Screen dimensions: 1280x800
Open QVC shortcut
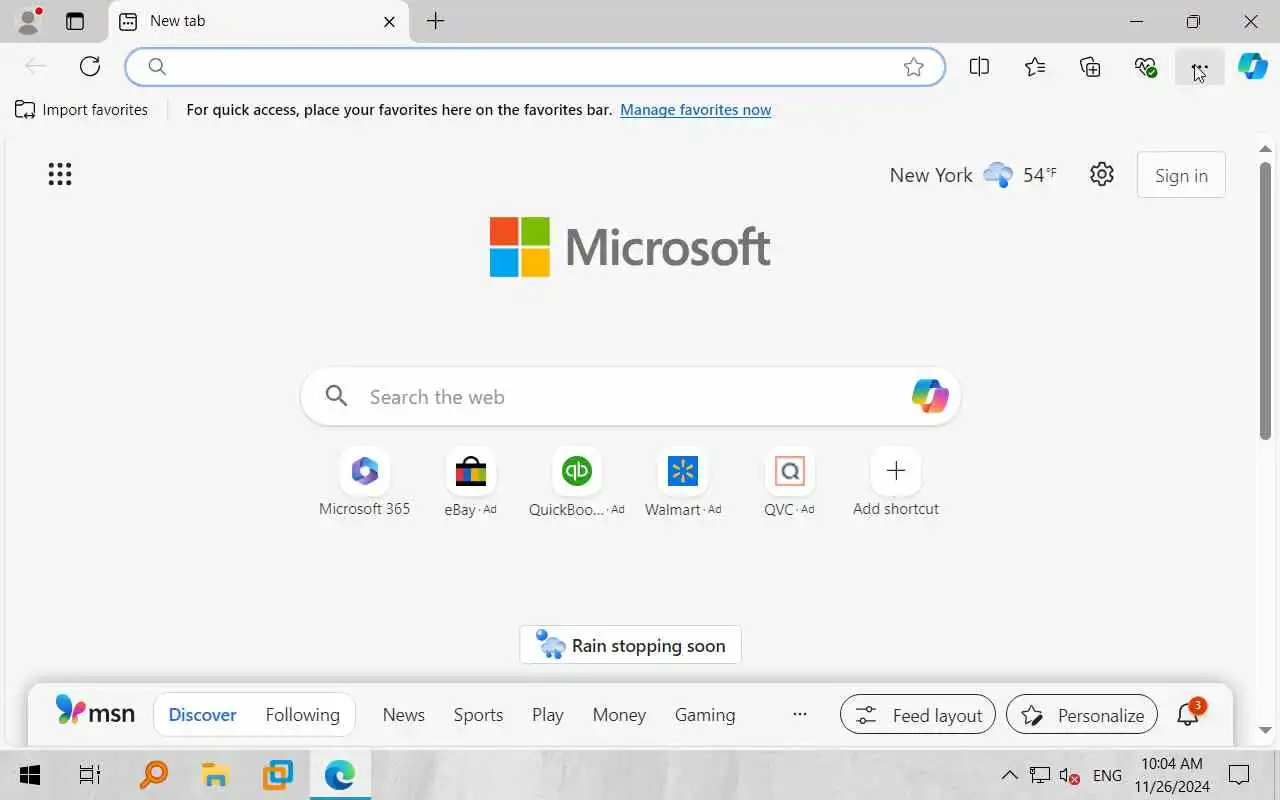789,482
